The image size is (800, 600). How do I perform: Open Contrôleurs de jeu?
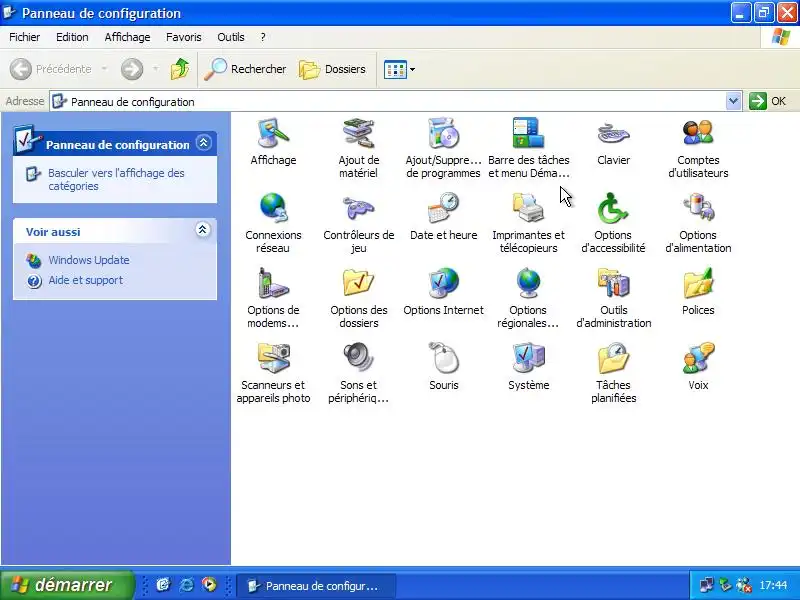coord(358,223)
